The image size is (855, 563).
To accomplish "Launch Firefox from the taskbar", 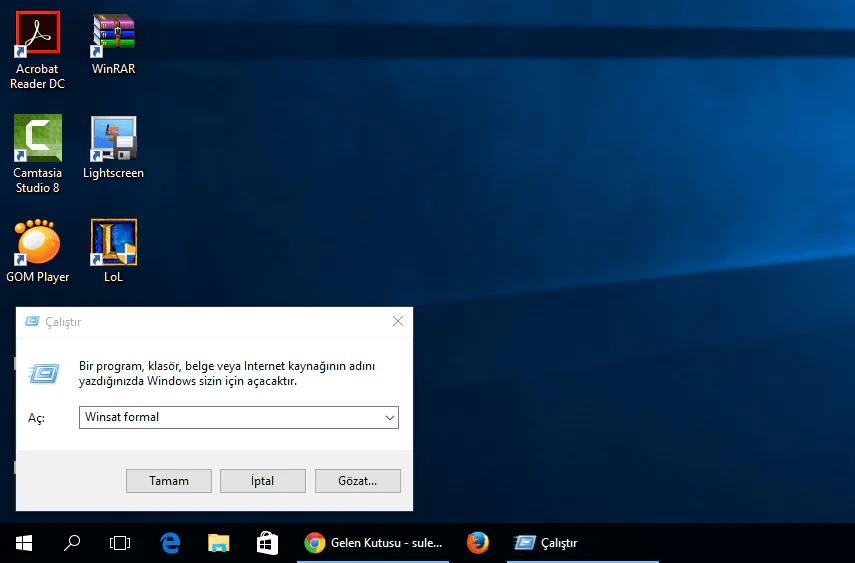I will [478, 543].
